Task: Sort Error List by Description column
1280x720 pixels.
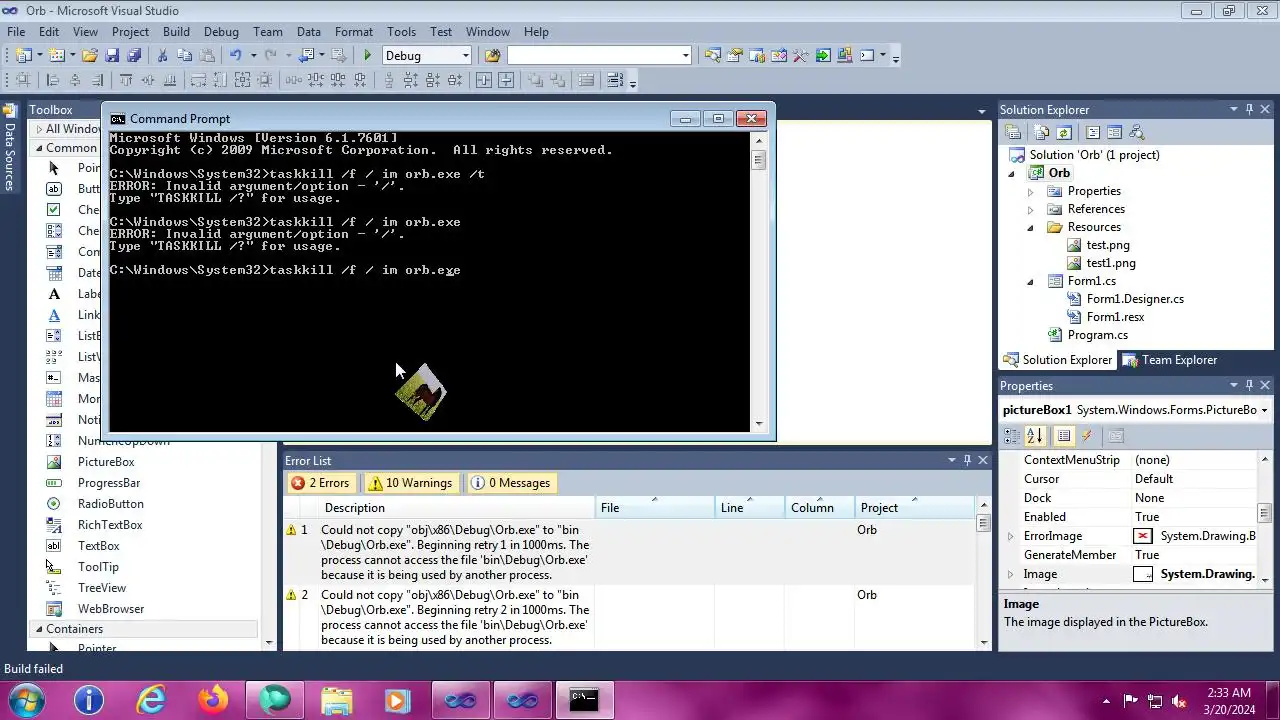Action: 456,508
